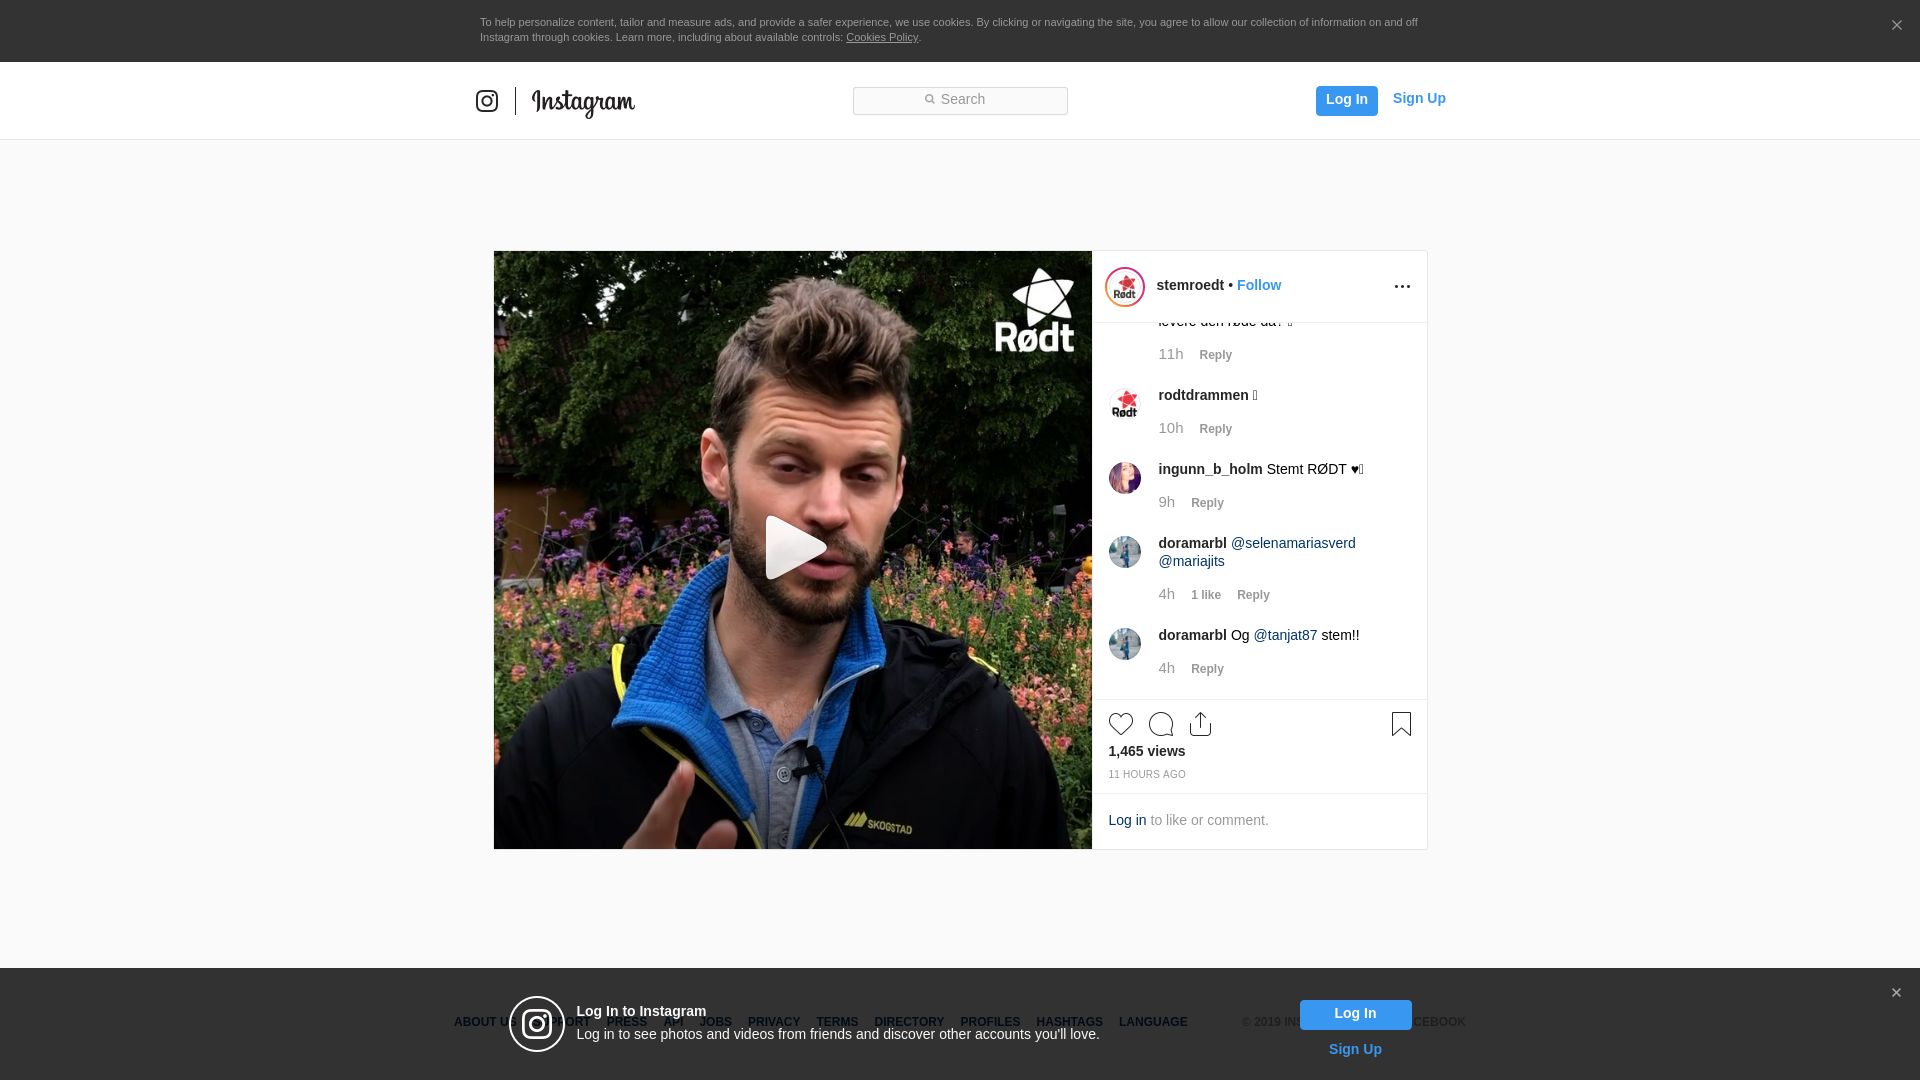1920x1080 pixels.
Task: Close the bottom login prompt
Action: tap(1895, 993)
